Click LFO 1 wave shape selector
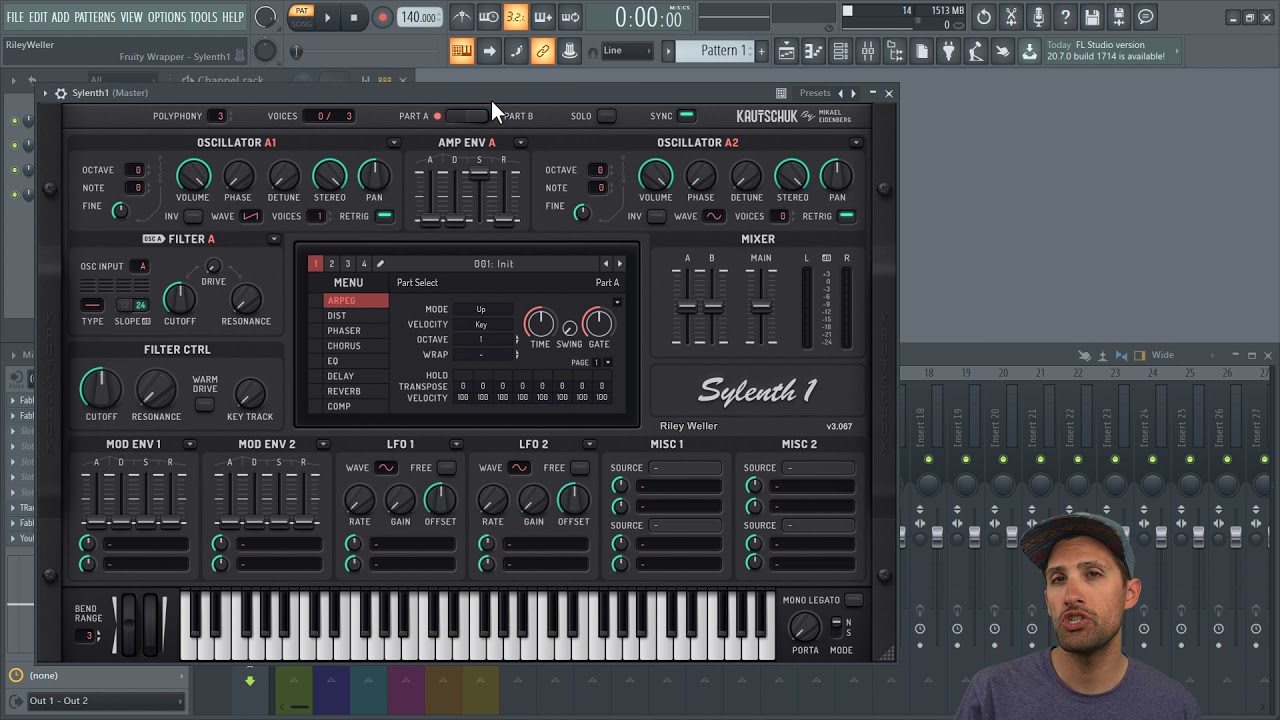Image resolution: width=1280 pixels, height=720 pixels. tap(386, 468)
